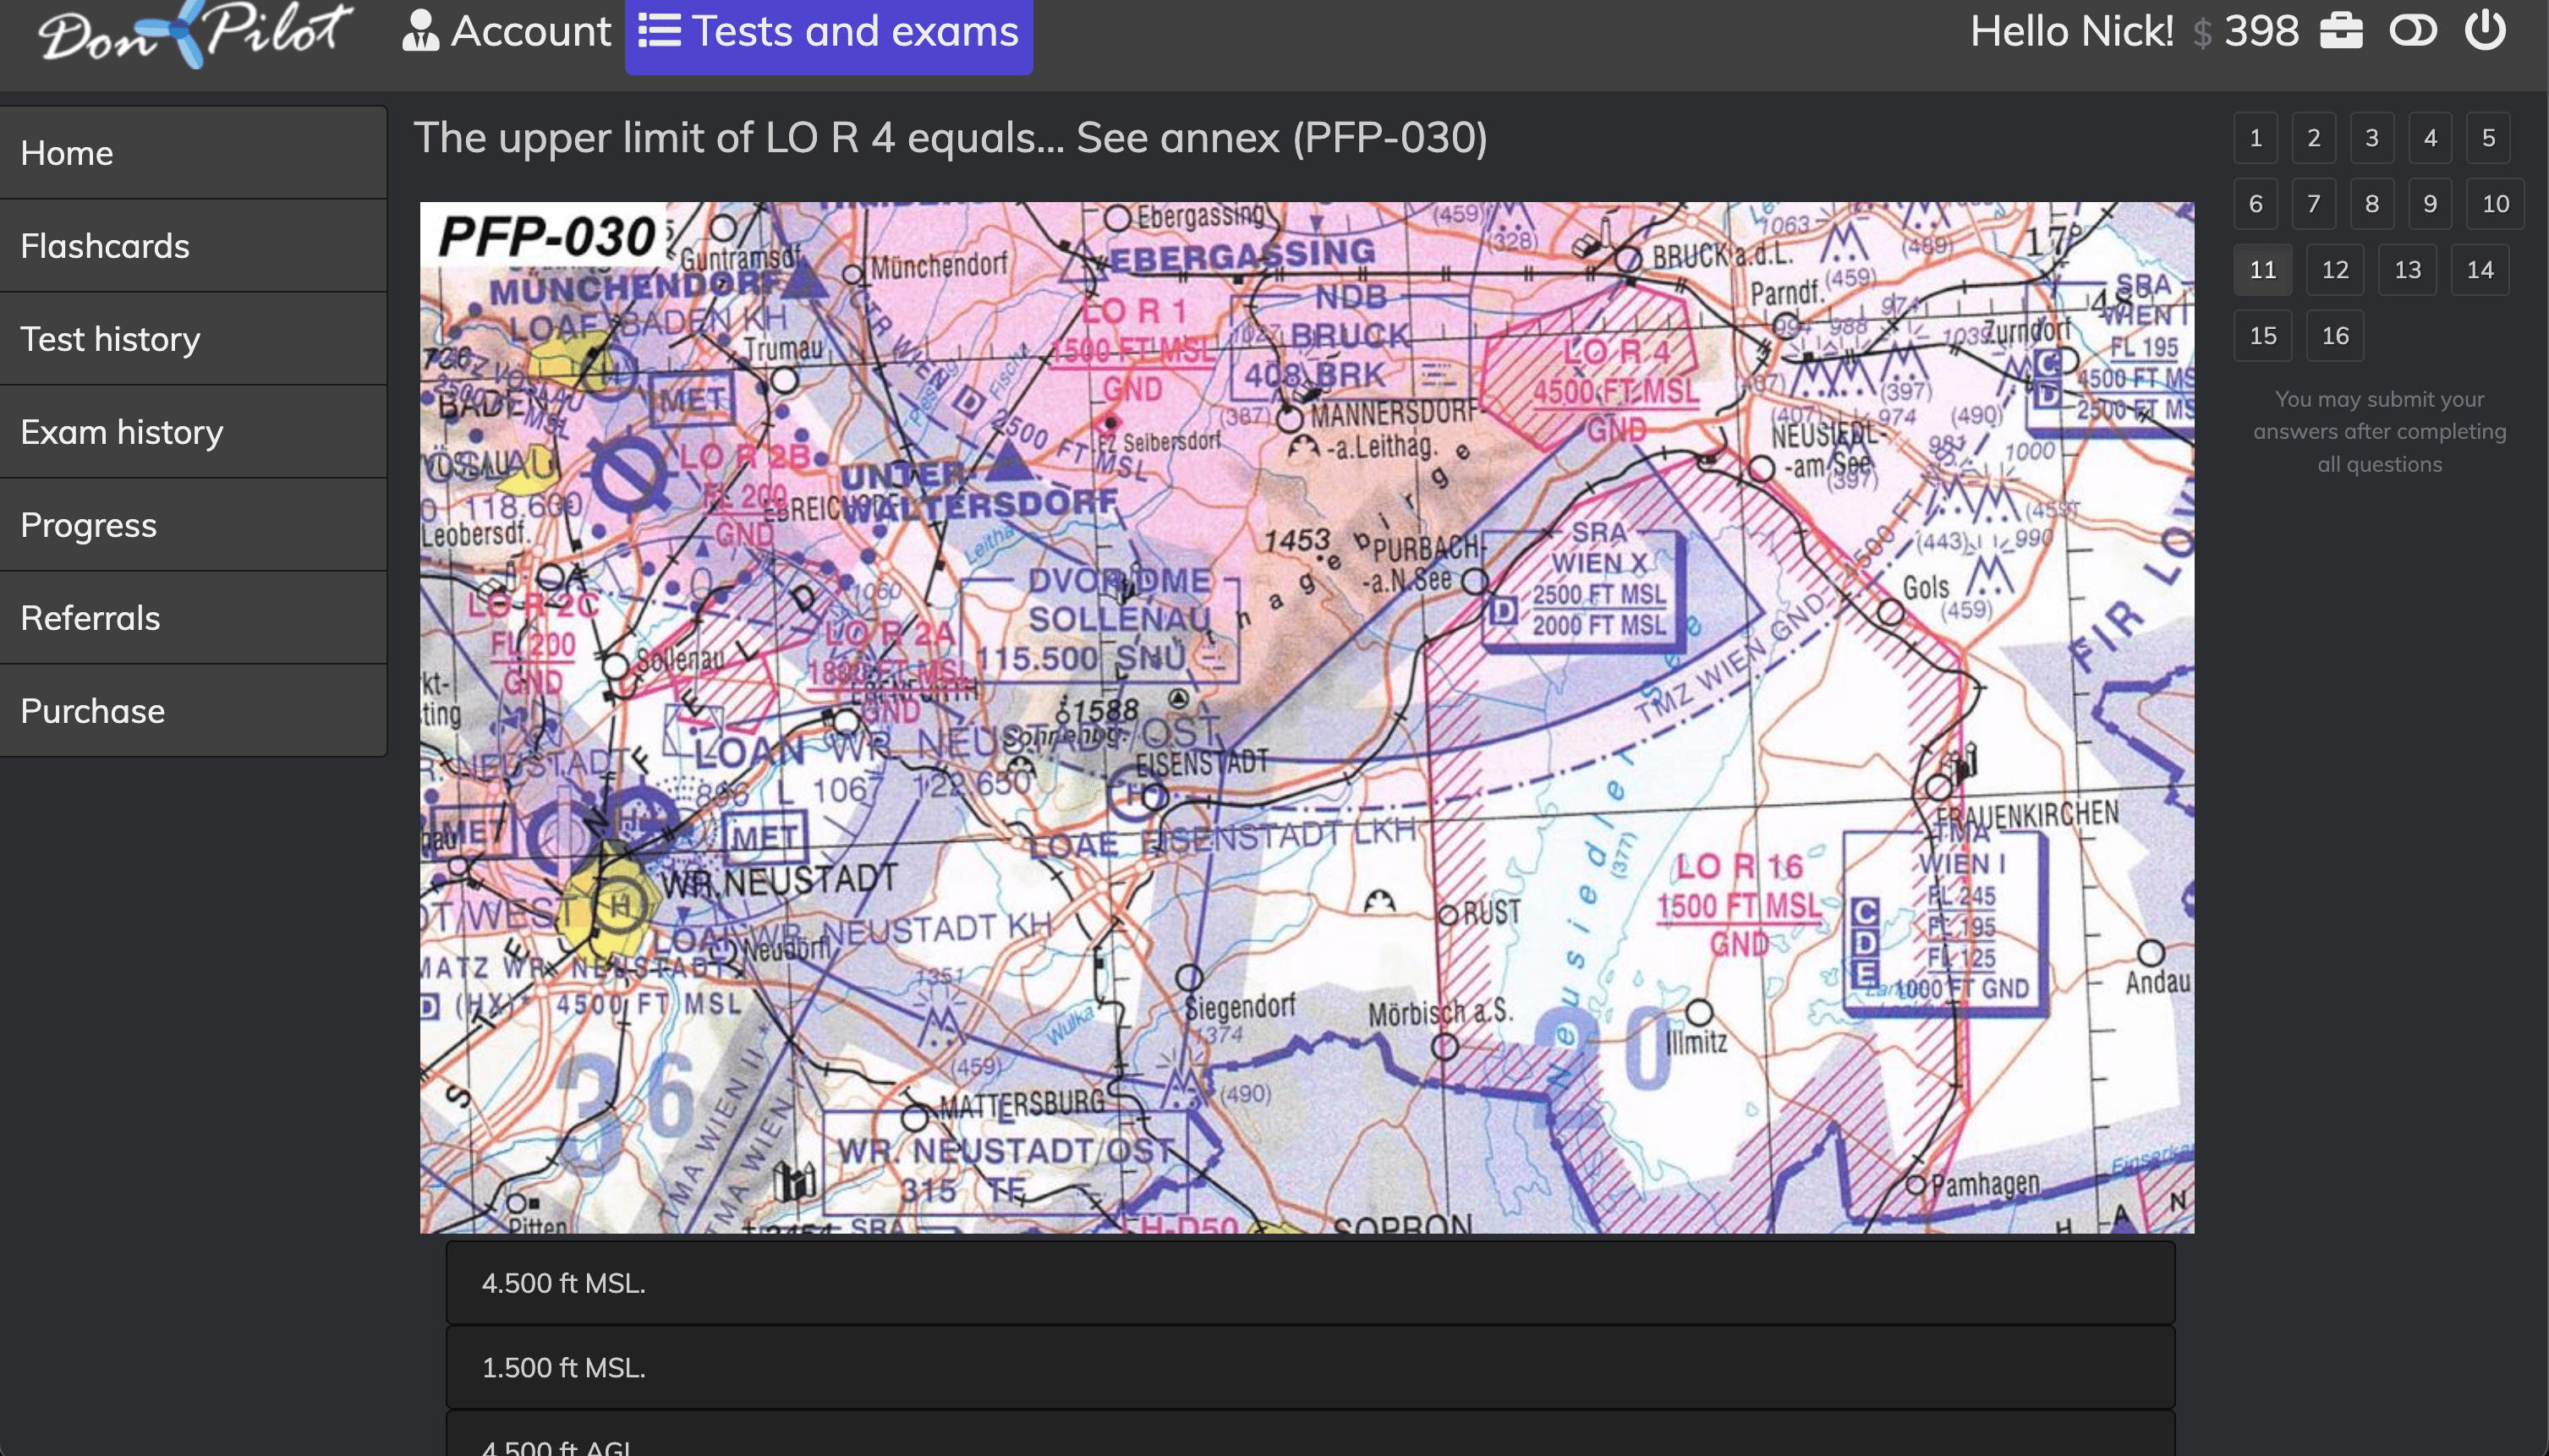Jump to question 1
This screenshot has height=1456, width=2549.
tap(2255, 138)
